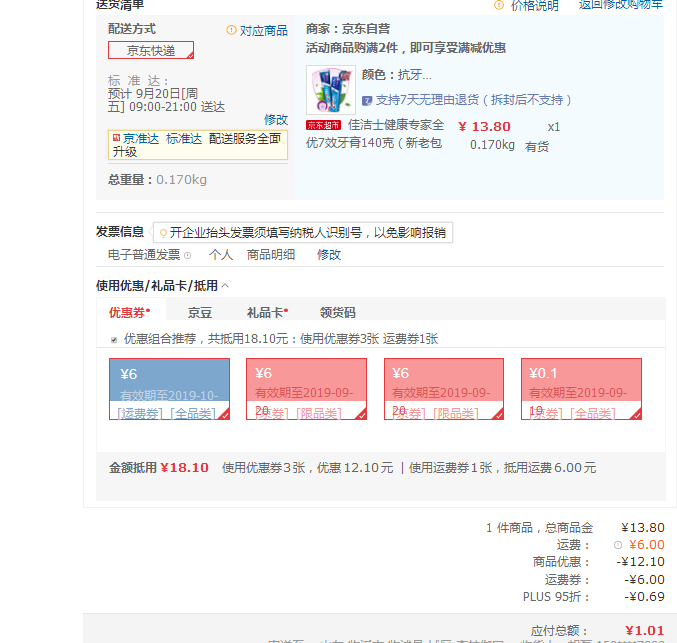The width and height of the screenshot is (677, 643).
Task: Open 对应商品 link
Action: click(263, 31)
